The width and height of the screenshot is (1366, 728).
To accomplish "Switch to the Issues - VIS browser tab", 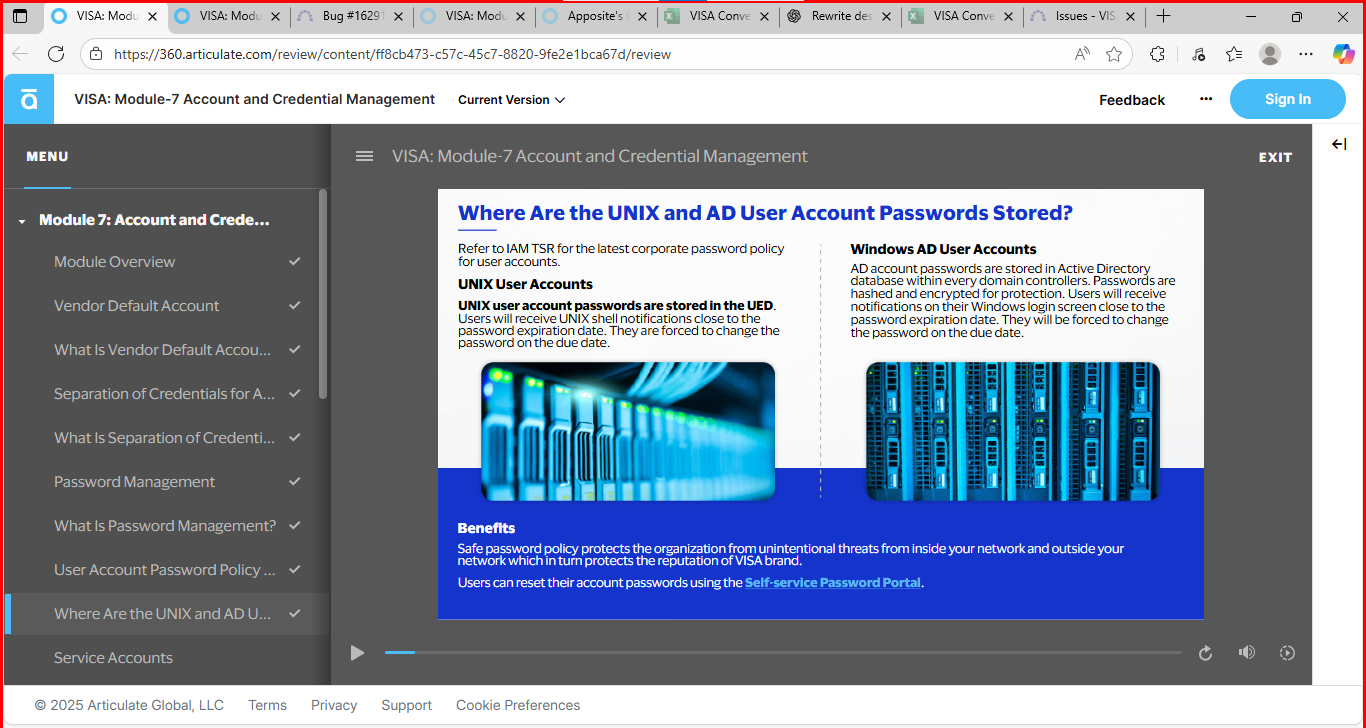I will click(1086, 16).
